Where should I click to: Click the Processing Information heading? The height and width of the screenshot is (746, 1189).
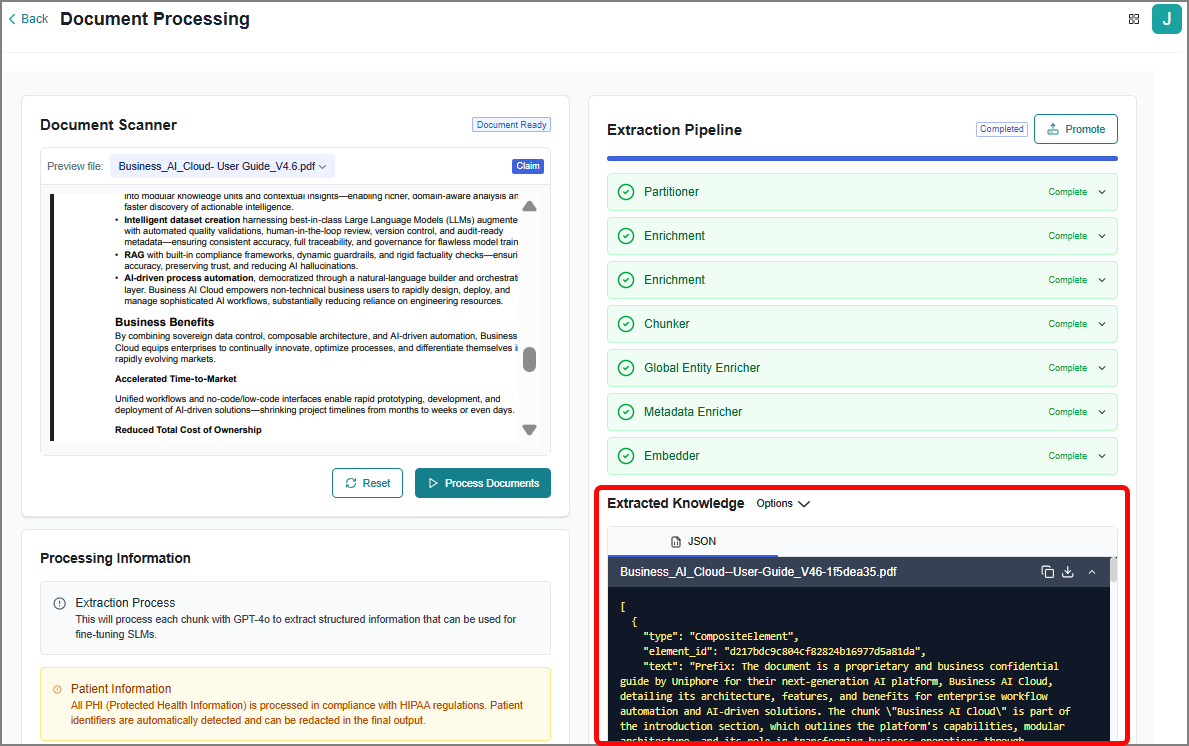click(x=115, y=558)
